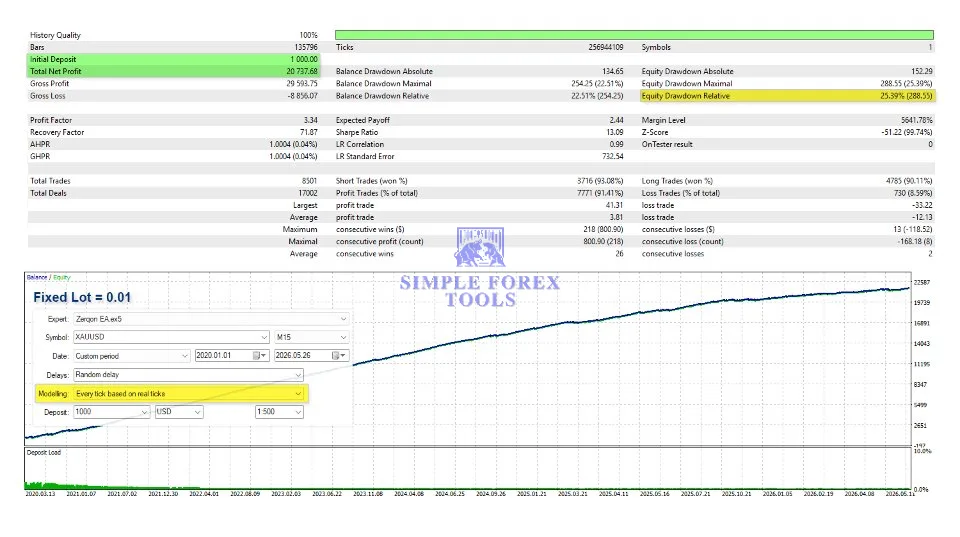Open calendar picker for end date 2026.05.26
Screen dimensions: 960x537
coord(339,355)
